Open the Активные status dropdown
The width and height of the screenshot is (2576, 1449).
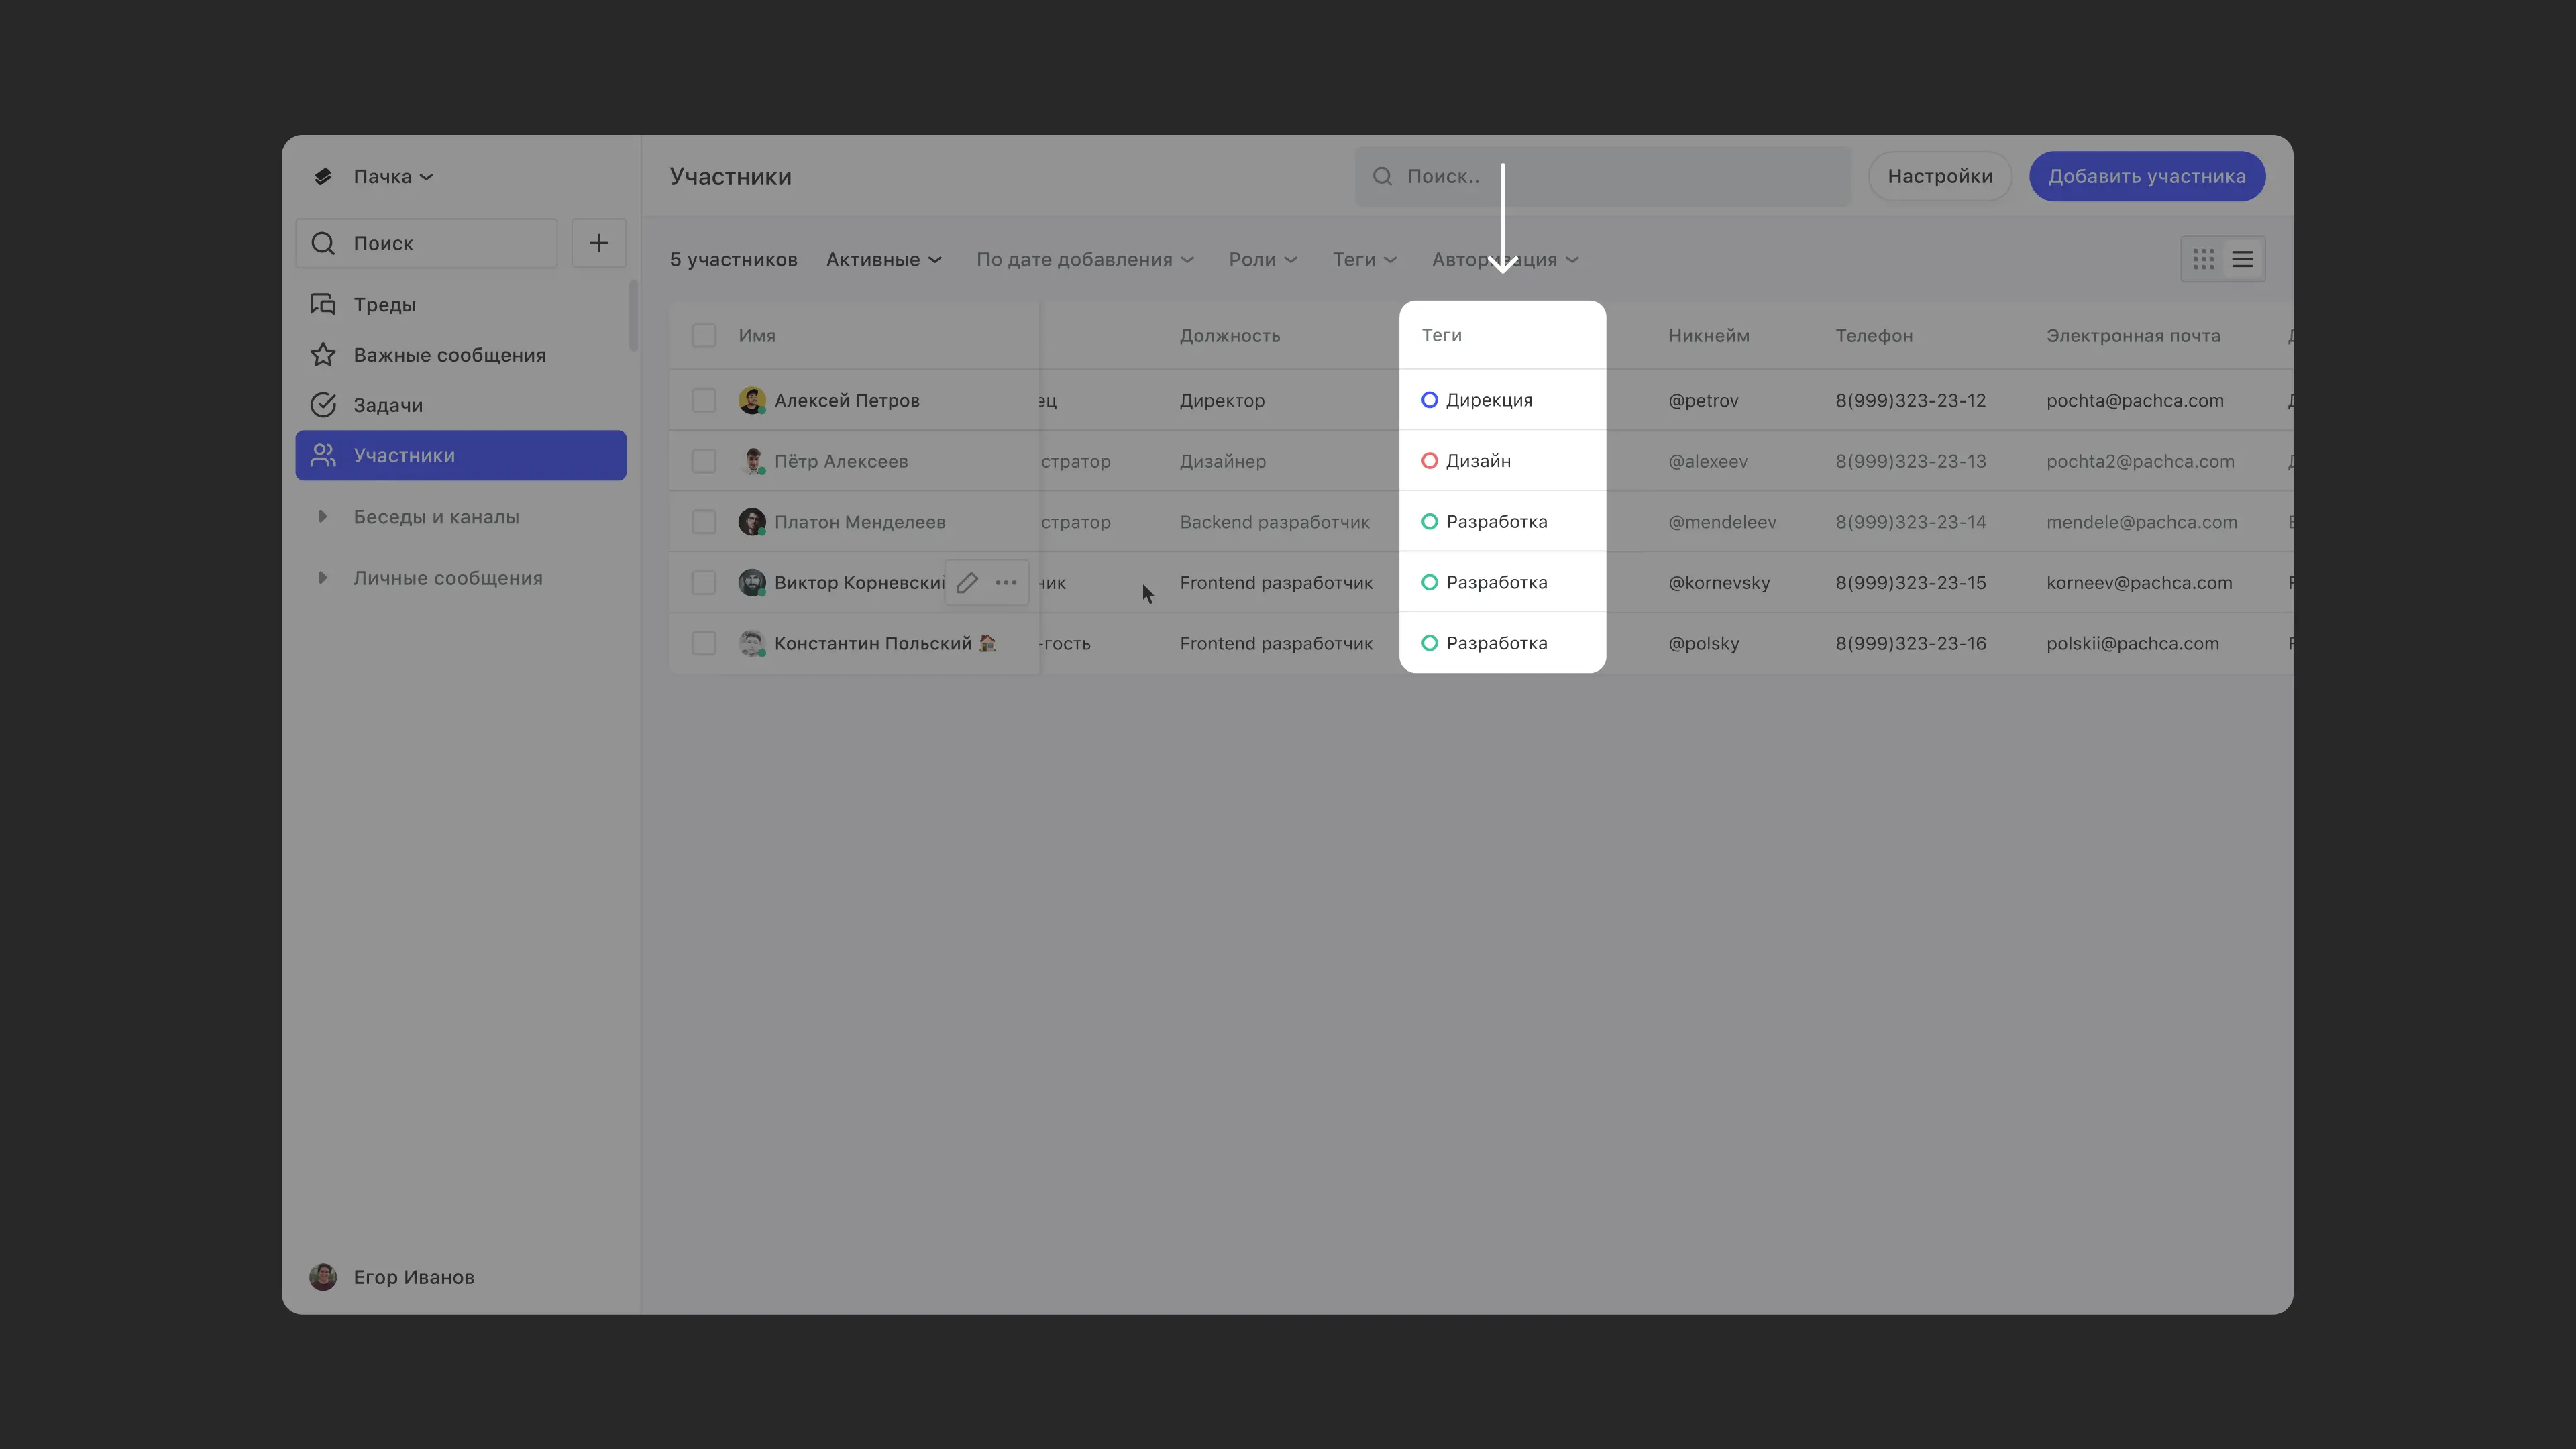pos(883,260)
